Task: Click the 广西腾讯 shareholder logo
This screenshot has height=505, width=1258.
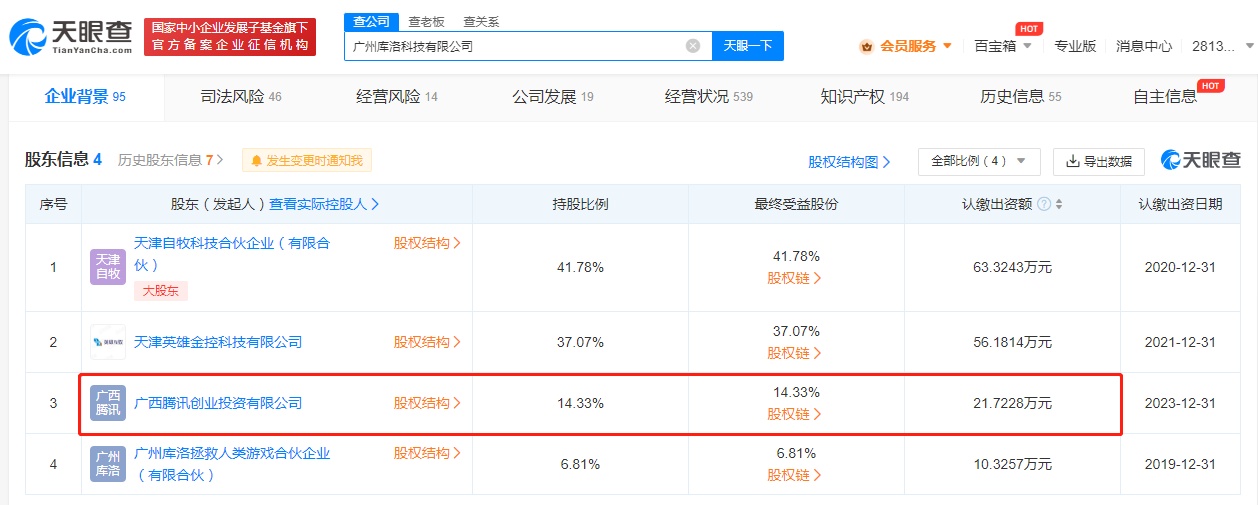Action: [x=108, y=403]
